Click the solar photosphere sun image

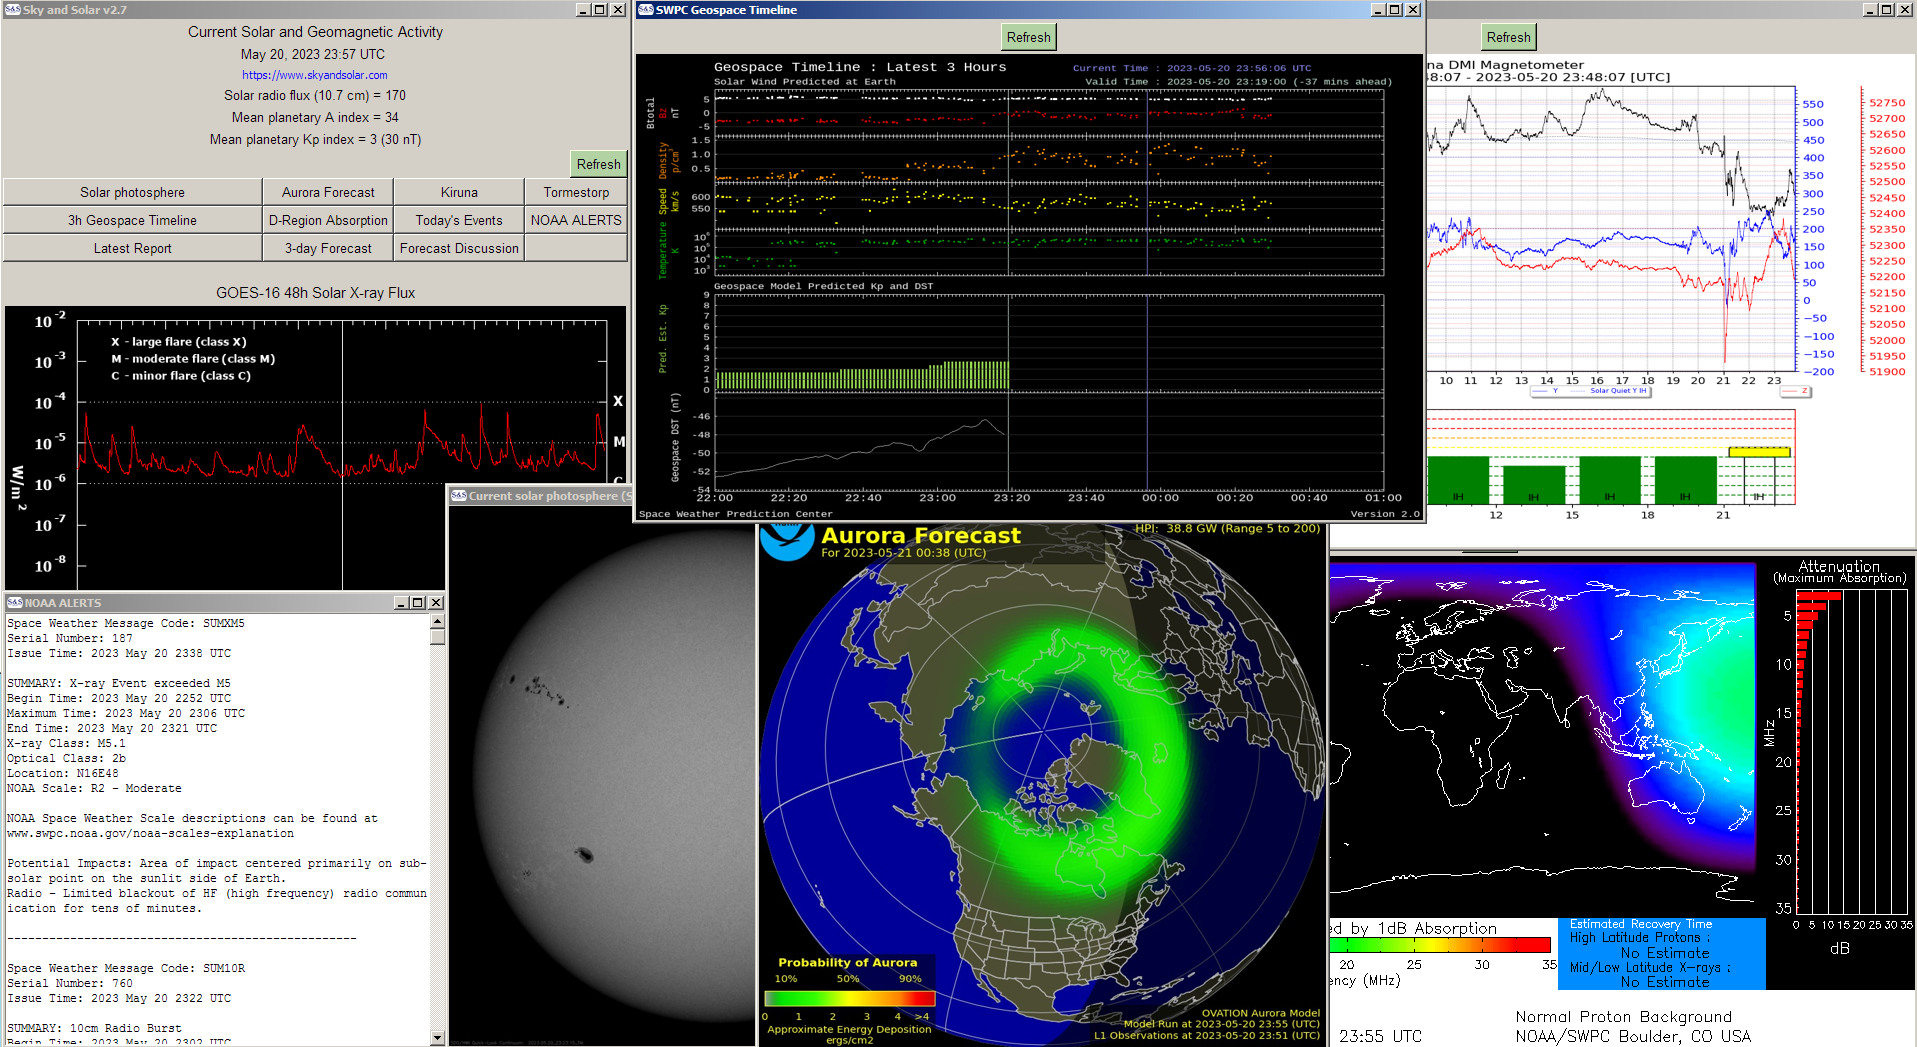coord(602,775)
